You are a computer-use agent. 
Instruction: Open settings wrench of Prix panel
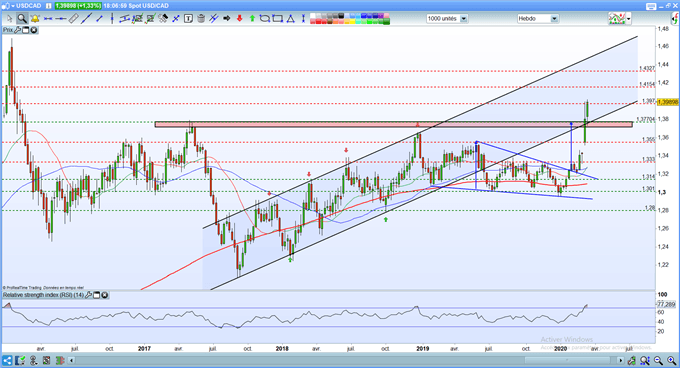click(x=18, y=30)
